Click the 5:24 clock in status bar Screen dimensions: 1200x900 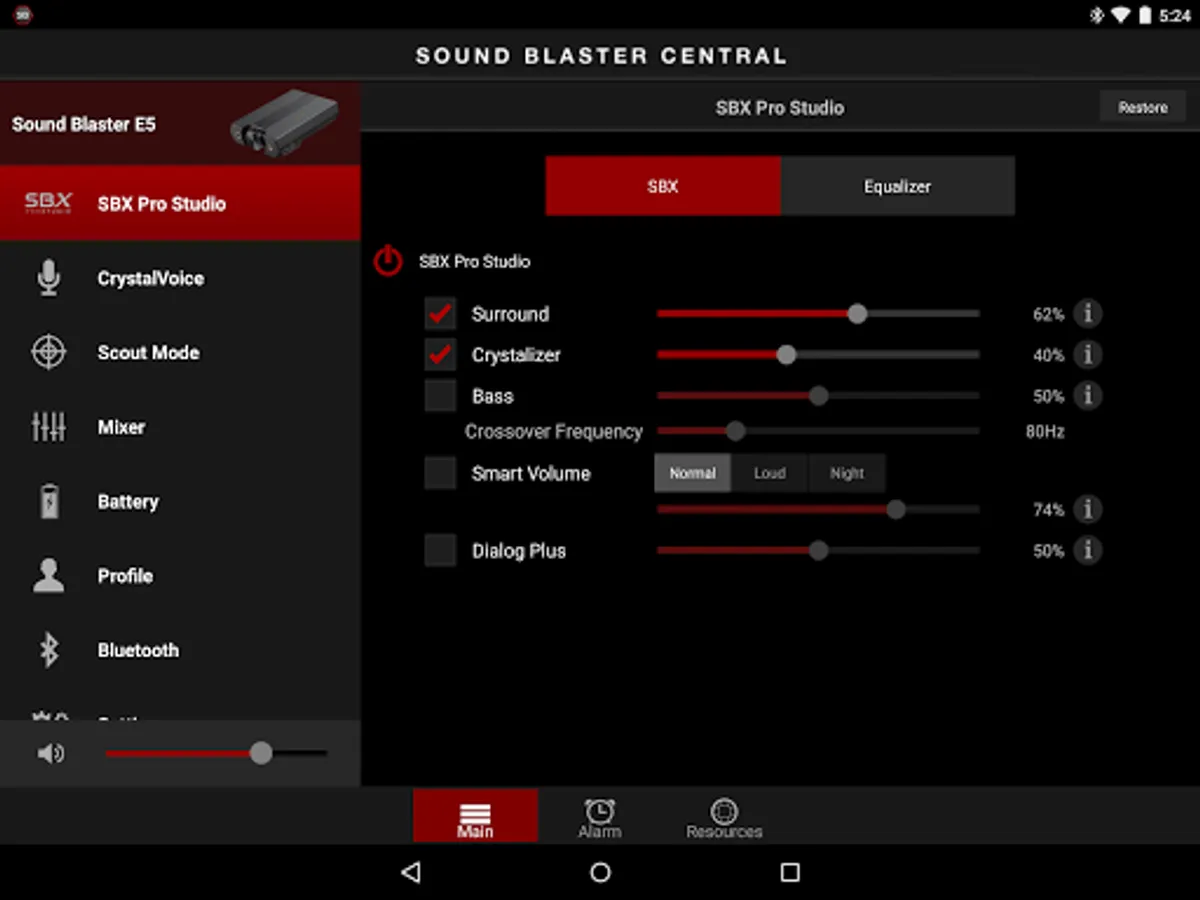[1175, 16]
